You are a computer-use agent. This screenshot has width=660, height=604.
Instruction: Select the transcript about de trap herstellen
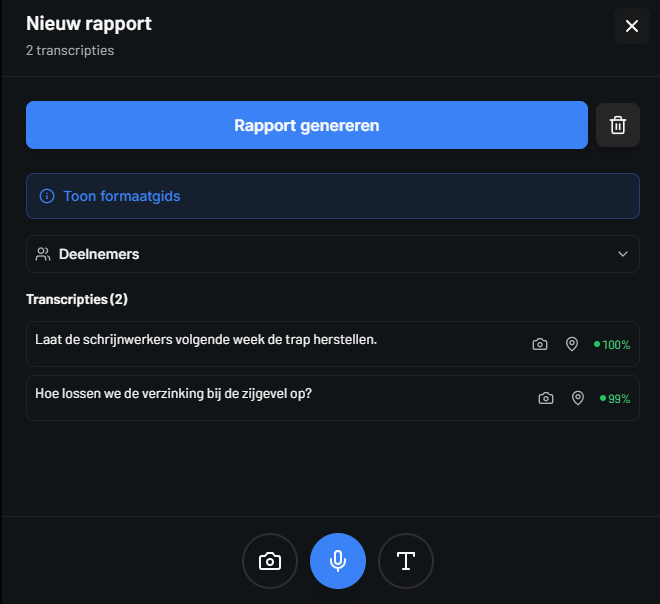point(206,340)
